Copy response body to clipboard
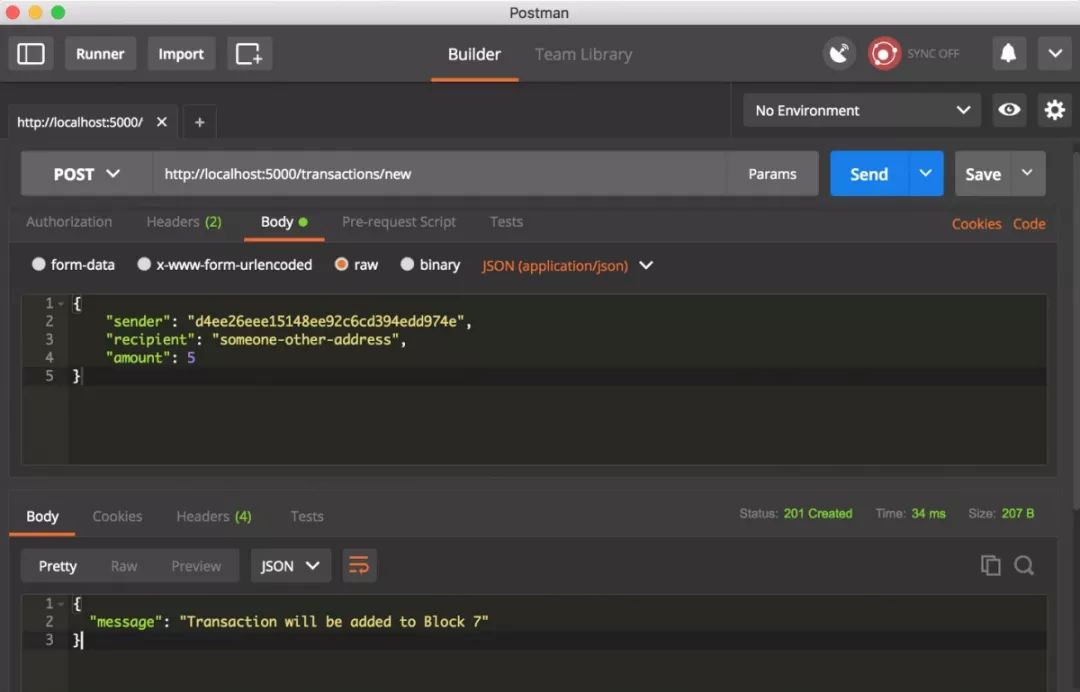This screenshot has width=1080, height=692. 990,565
